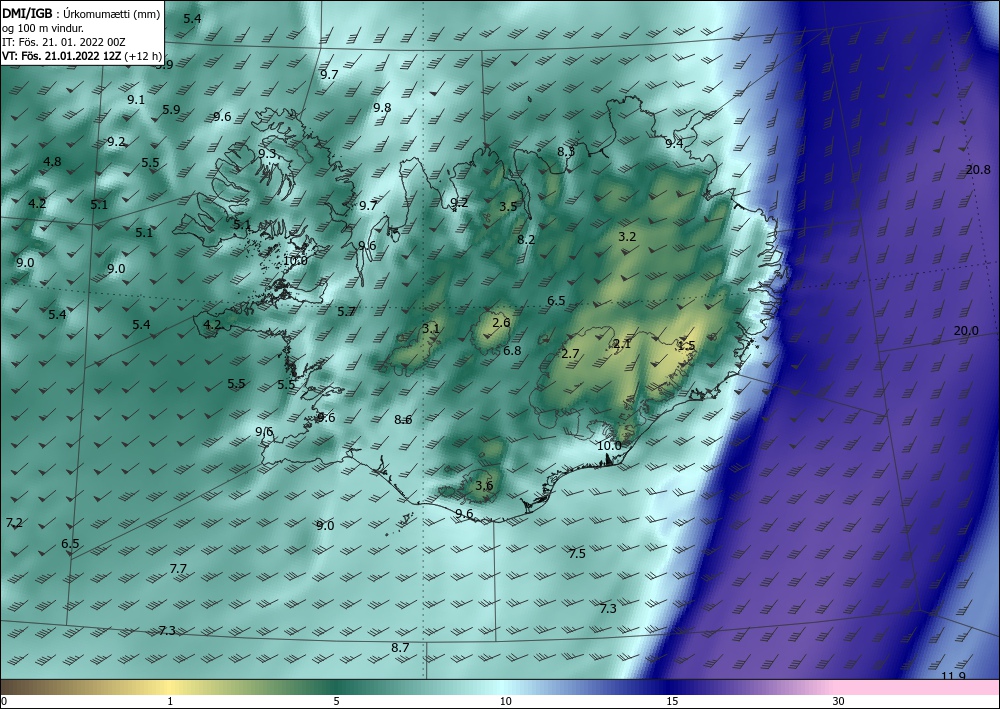Click the 7.5 value south of Iceland

[577, 553]
